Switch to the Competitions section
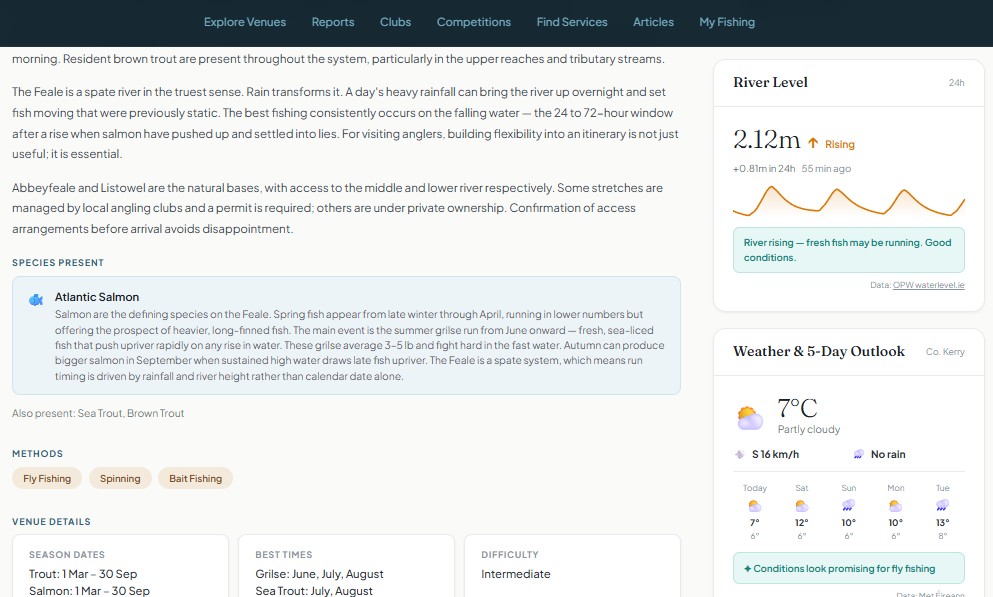The height and width of the screenshot is (597, 993). pos(473,22)
